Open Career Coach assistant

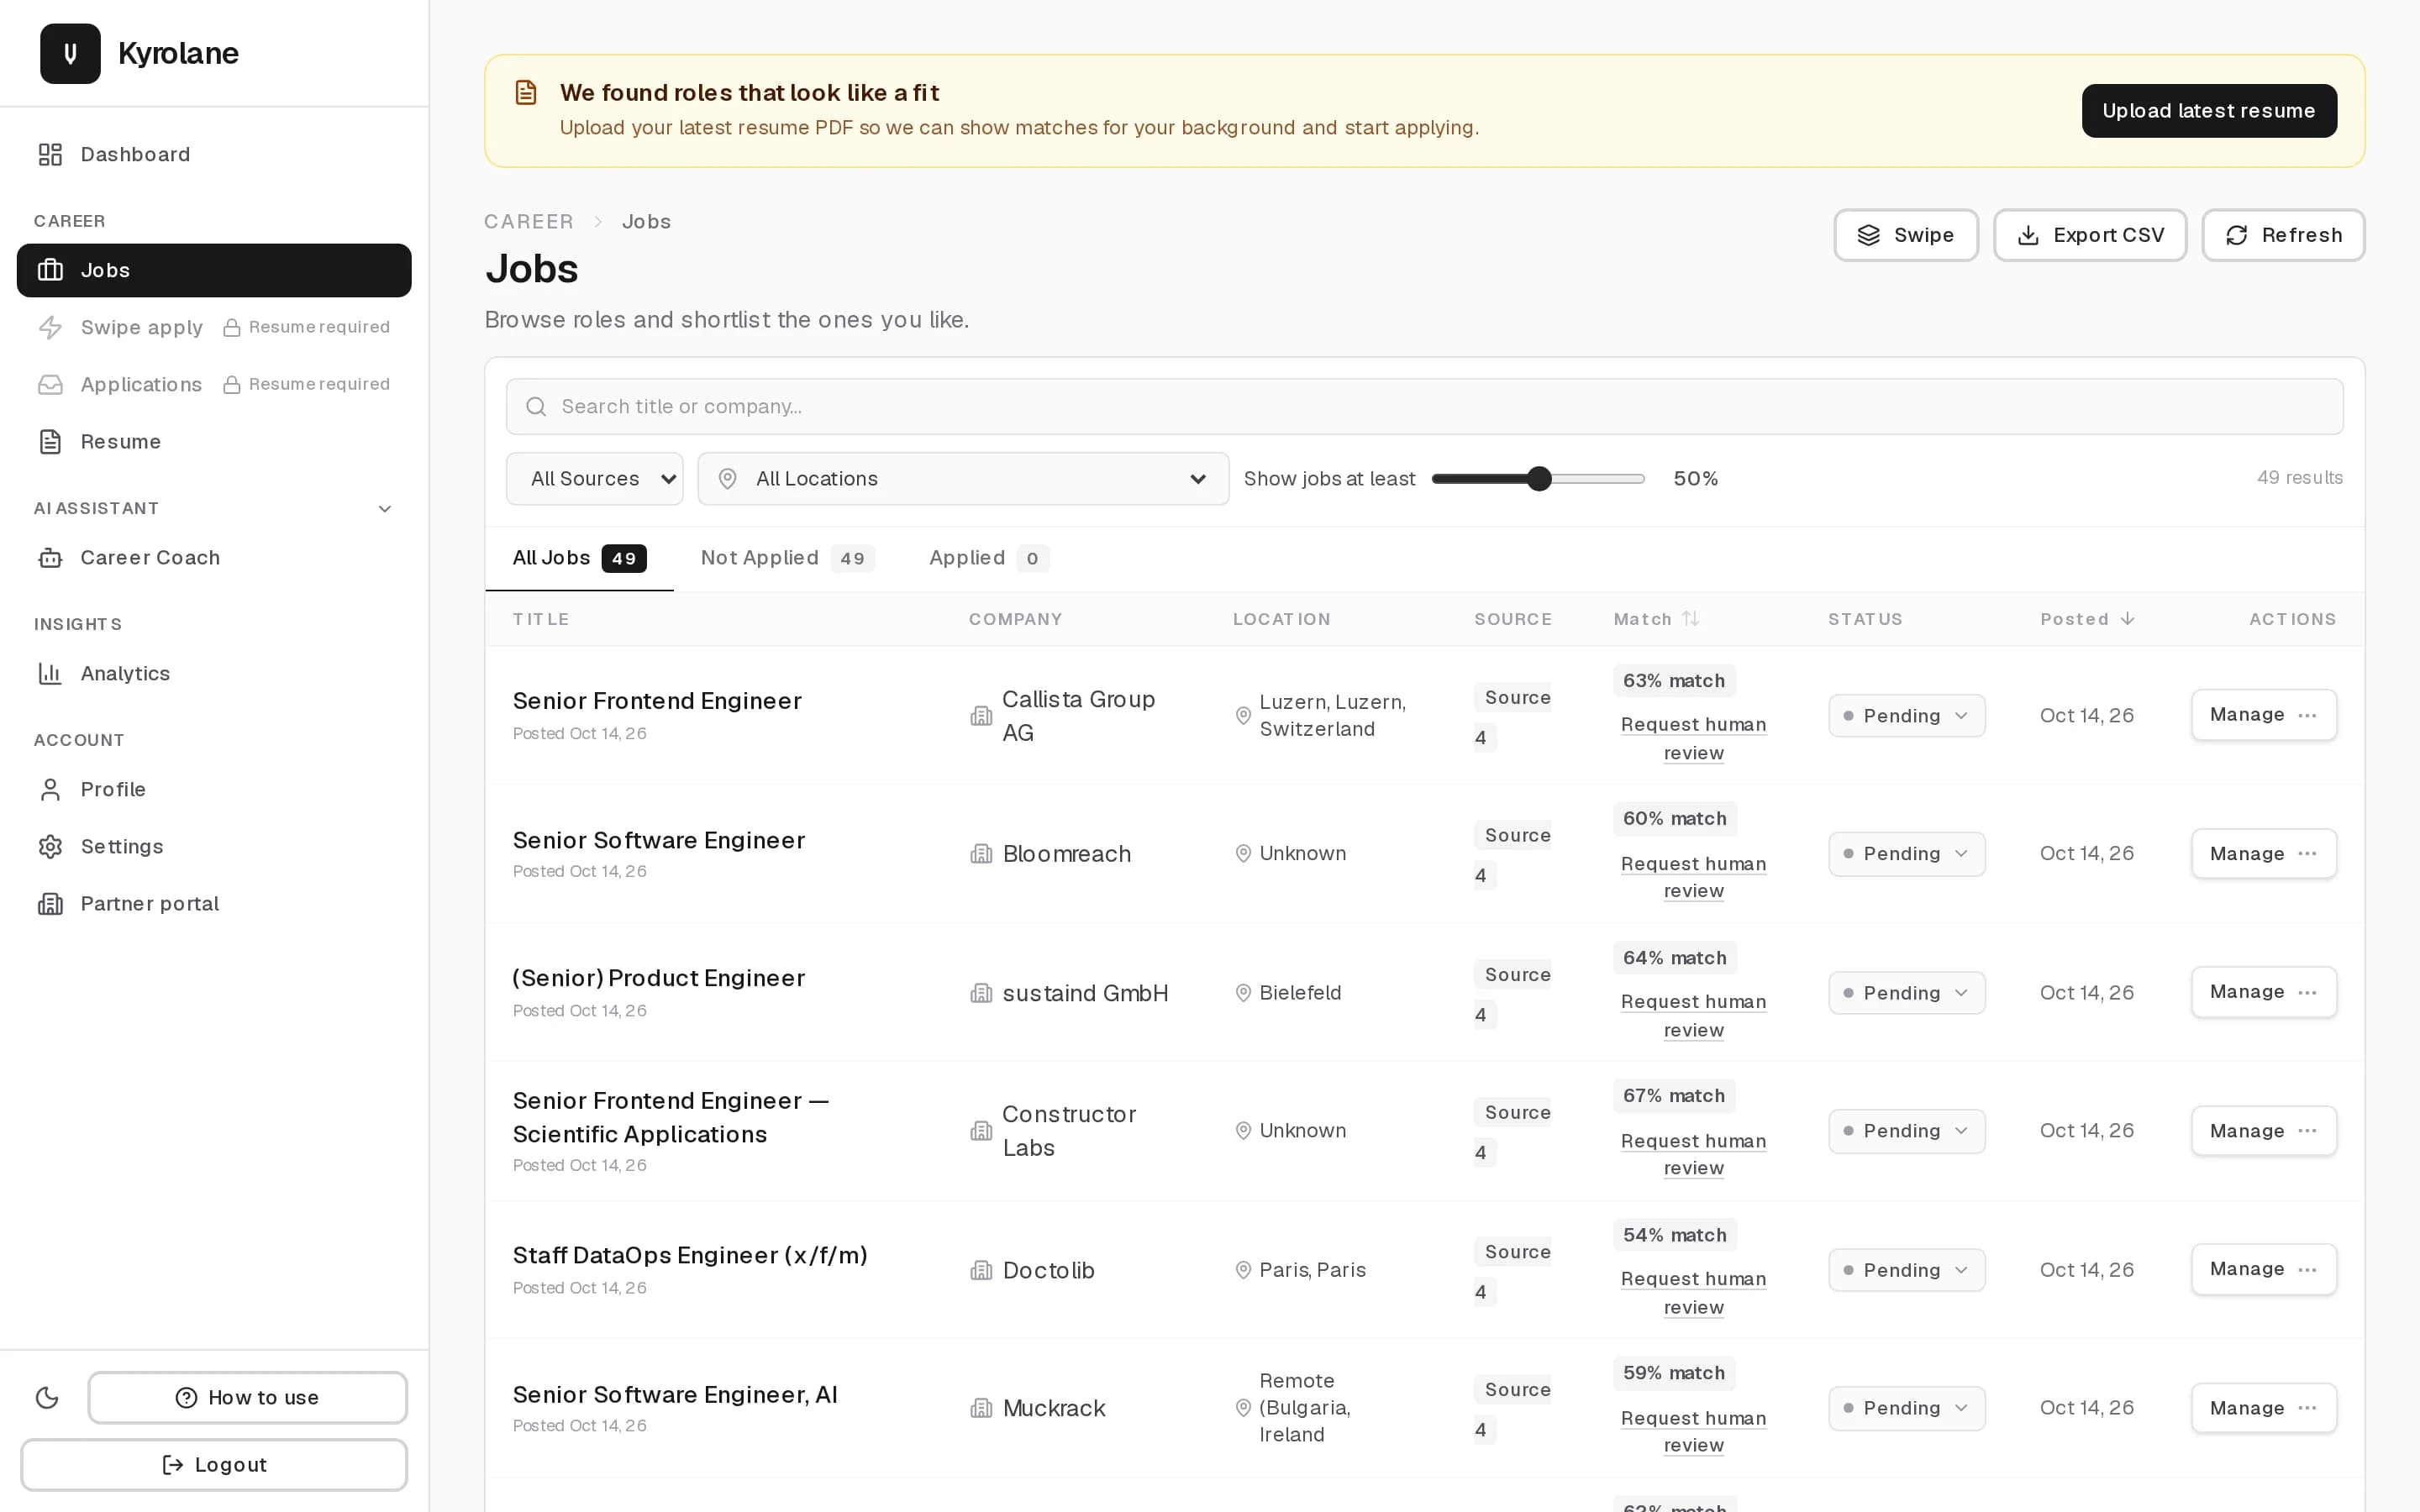pos(214,558)
